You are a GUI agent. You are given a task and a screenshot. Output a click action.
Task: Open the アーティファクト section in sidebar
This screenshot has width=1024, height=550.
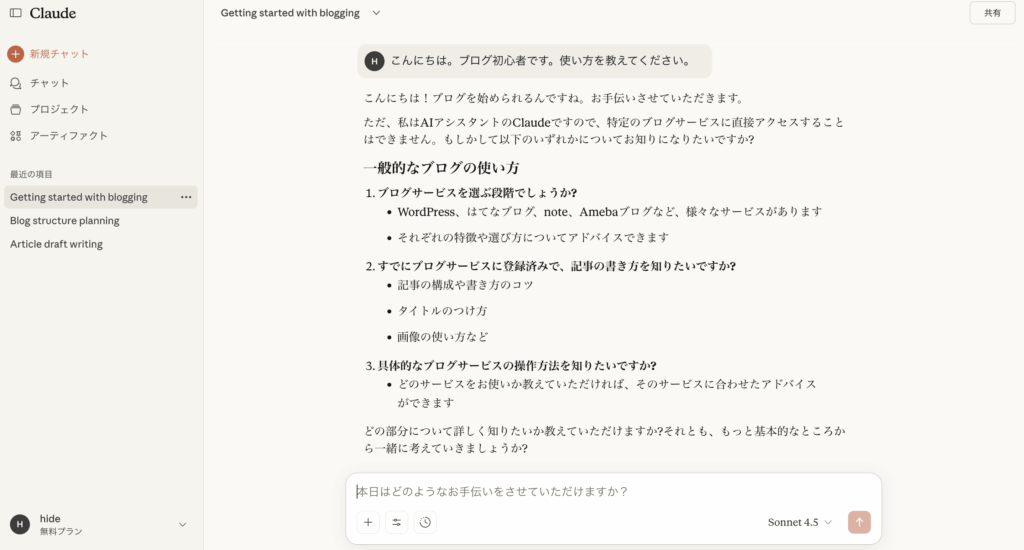click(68, 135)
